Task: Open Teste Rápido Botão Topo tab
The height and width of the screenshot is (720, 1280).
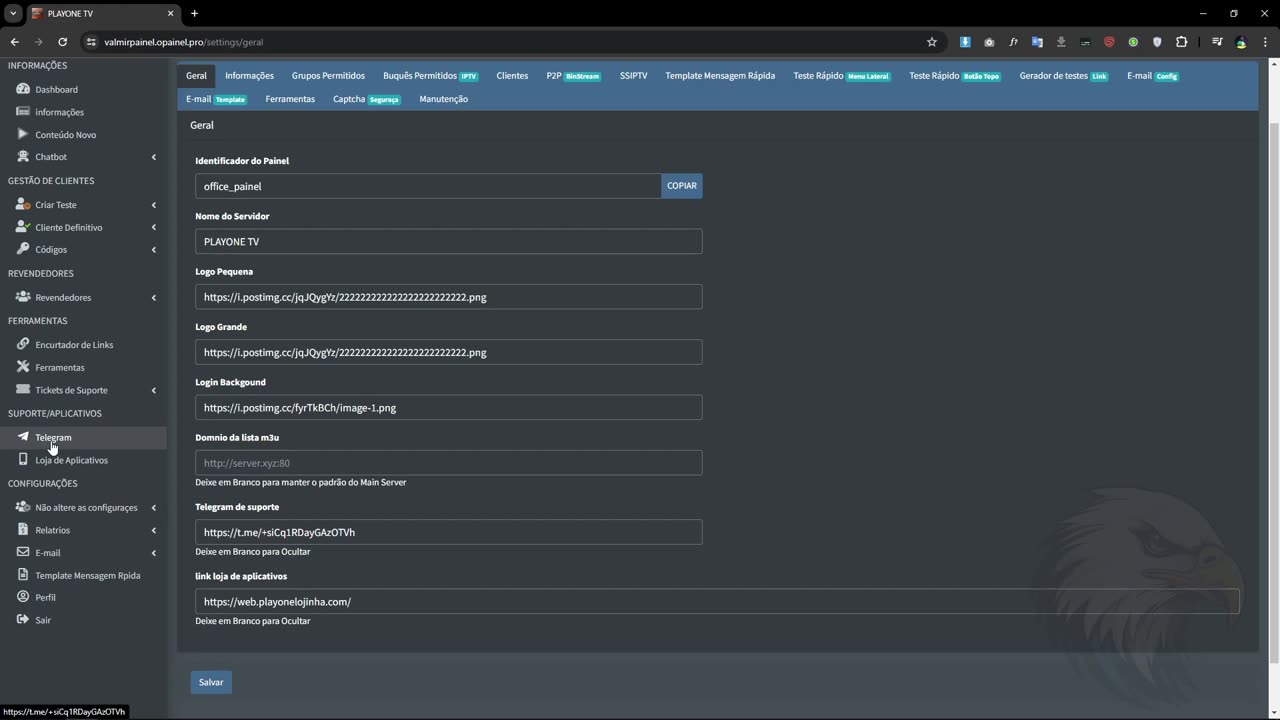Action: click(955, 76)
